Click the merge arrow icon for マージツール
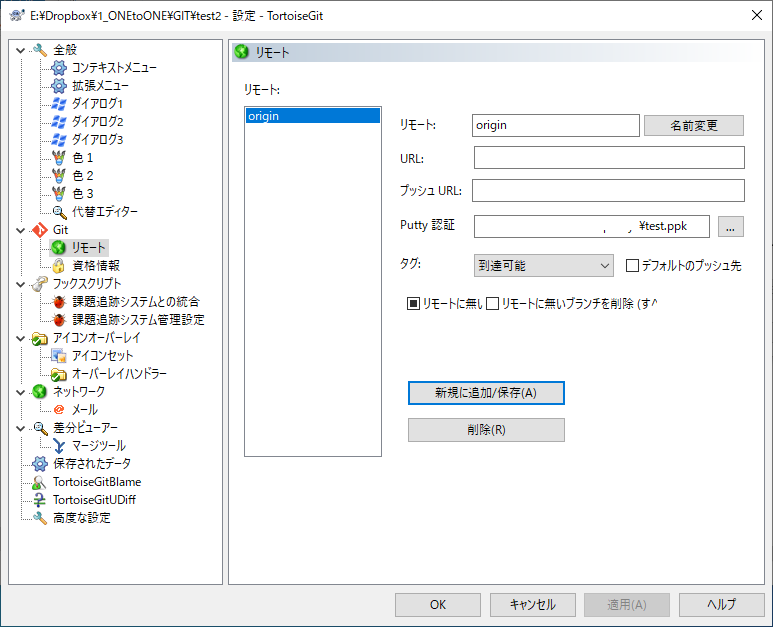The image size is (773, 627). [59, 446]
